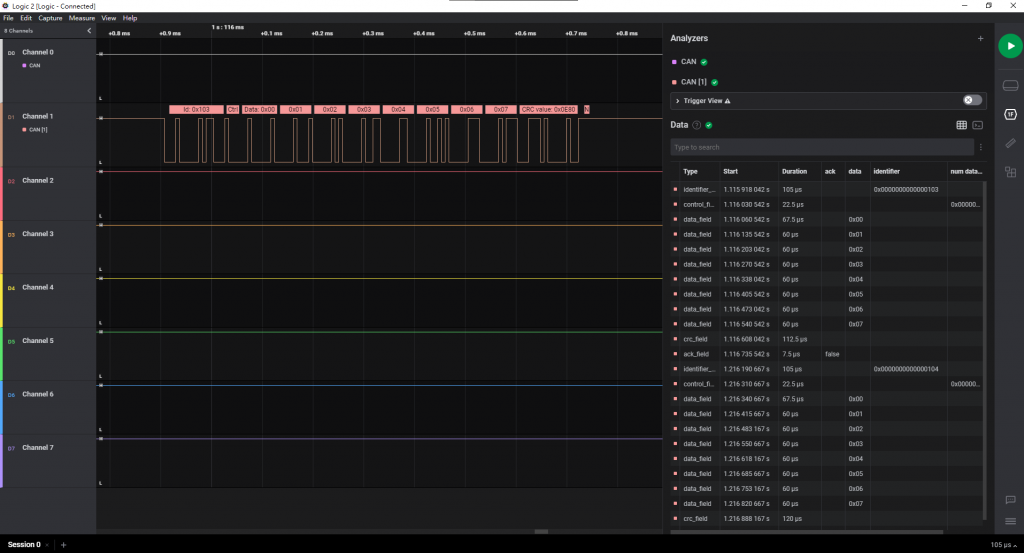This screenshot has height=553, width=1024.
Task: Select the Channel 2 label
Action: point(38,180)
